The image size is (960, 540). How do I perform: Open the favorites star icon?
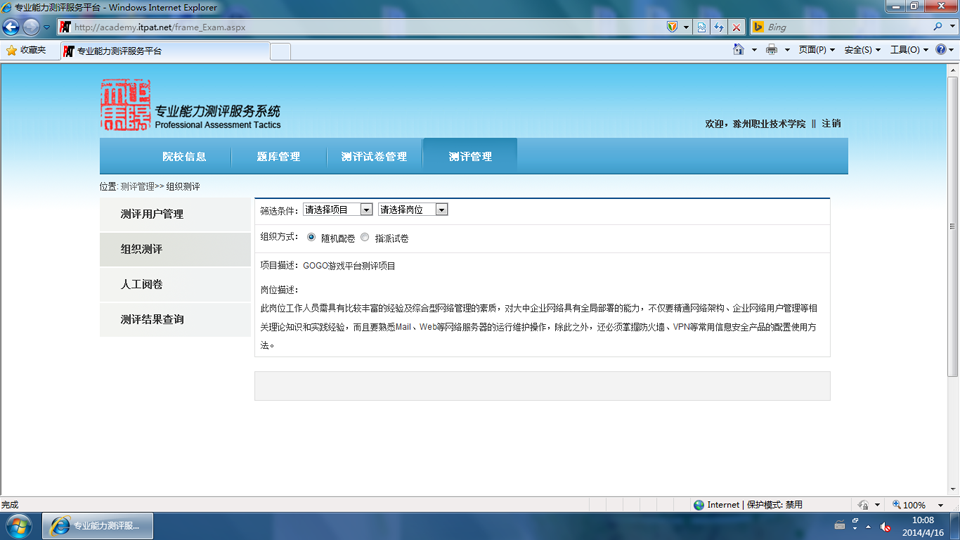[11, 50]
